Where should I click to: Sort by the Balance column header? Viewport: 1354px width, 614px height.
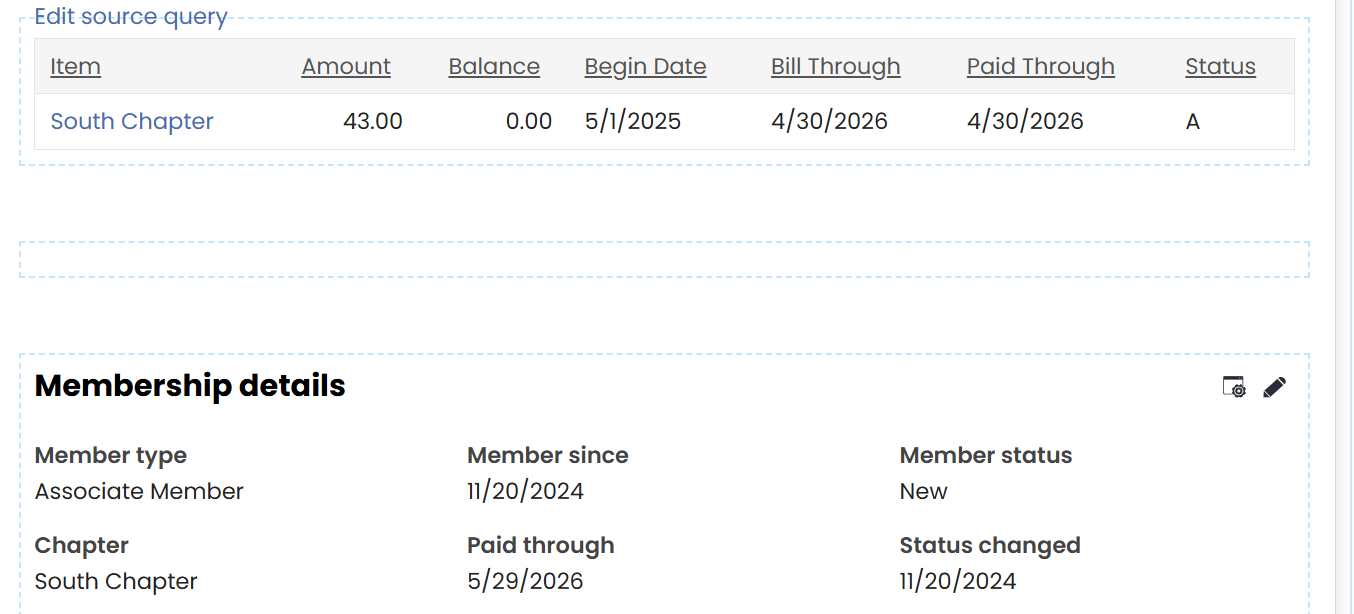point(494,66)
